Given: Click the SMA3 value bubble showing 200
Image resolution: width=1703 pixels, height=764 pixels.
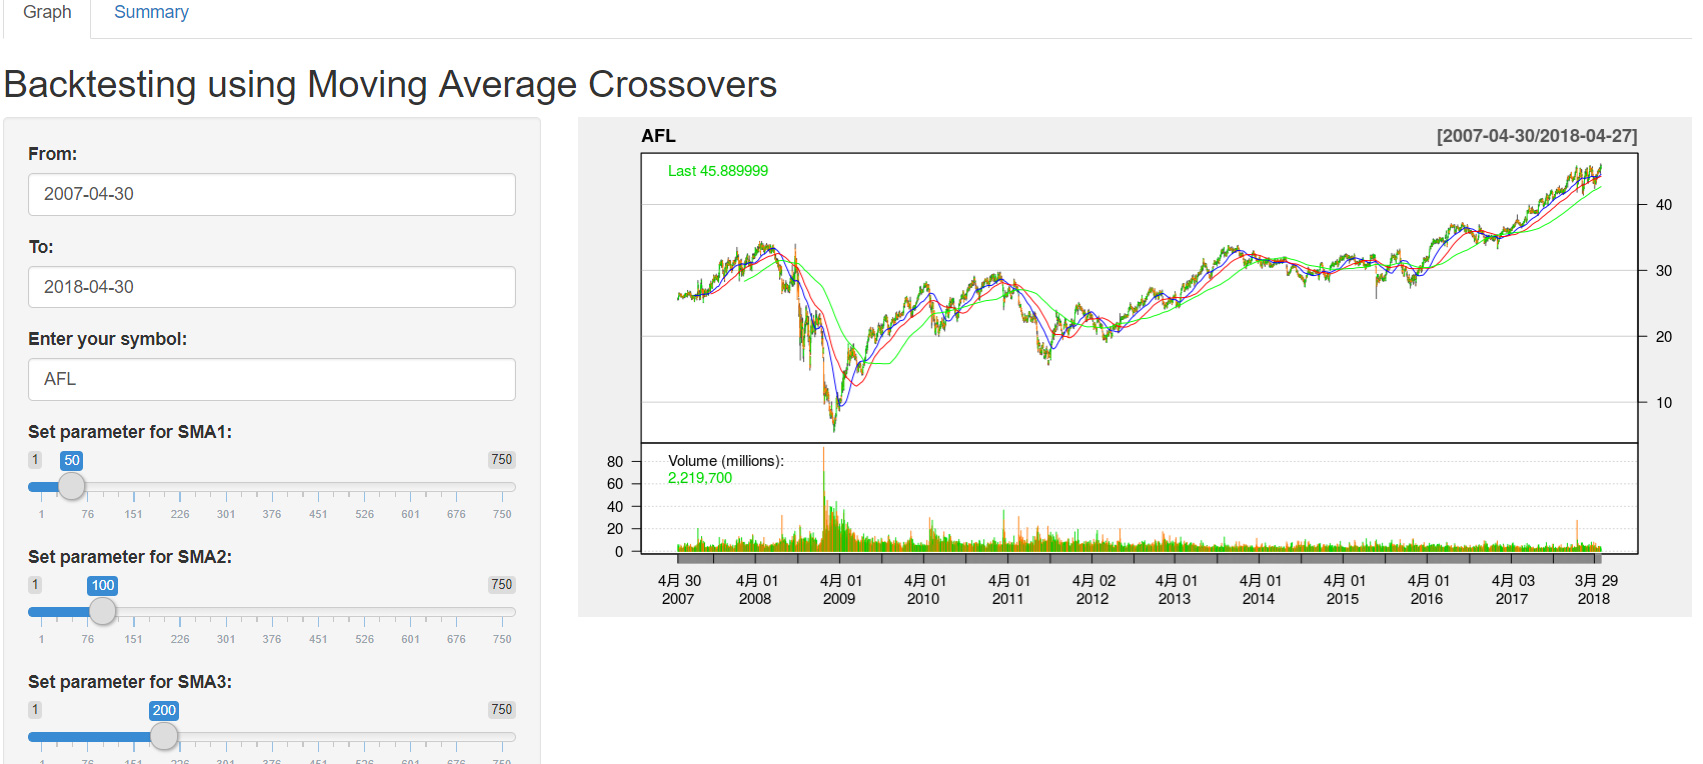Looking at the screenshot, I should [164, 711].
